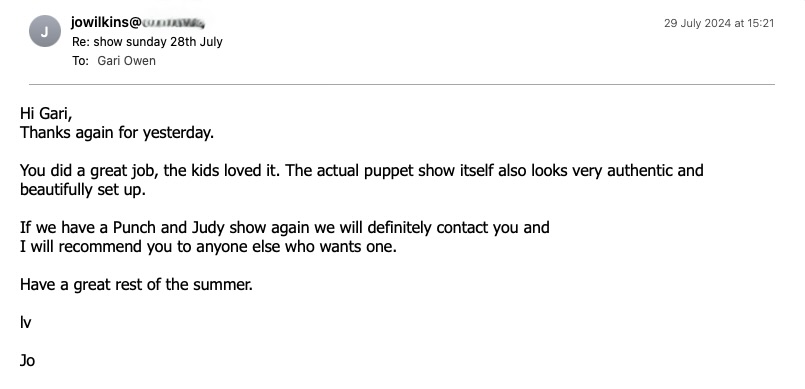This screenshot has height=389, width=805.
Task: Click the timestamp 29 July 2024 at 15:21
Action: pyautogui.click(x=719, y=23)
